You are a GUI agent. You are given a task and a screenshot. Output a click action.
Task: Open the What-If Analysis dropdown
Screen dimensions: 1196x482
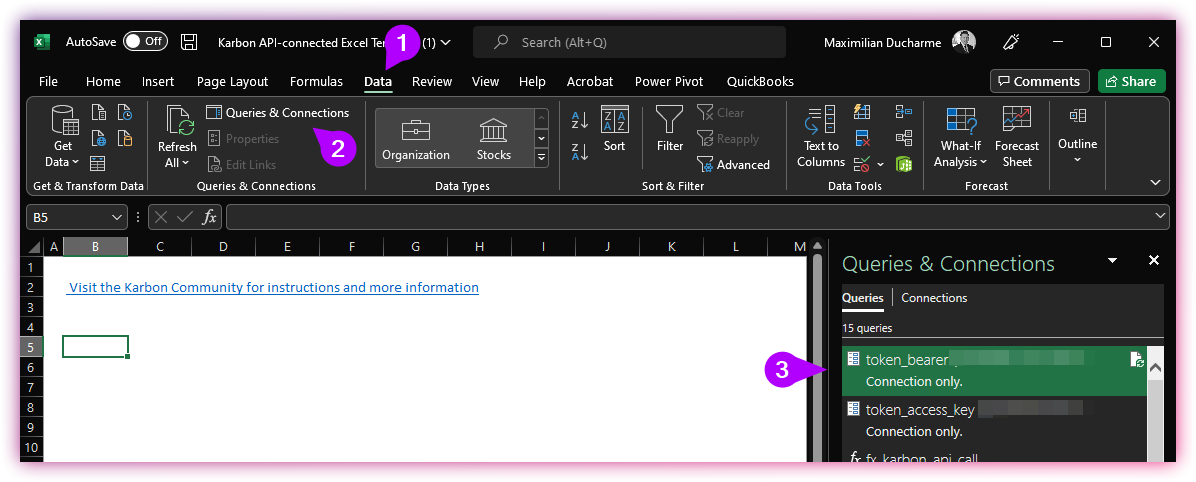point(960,137)
